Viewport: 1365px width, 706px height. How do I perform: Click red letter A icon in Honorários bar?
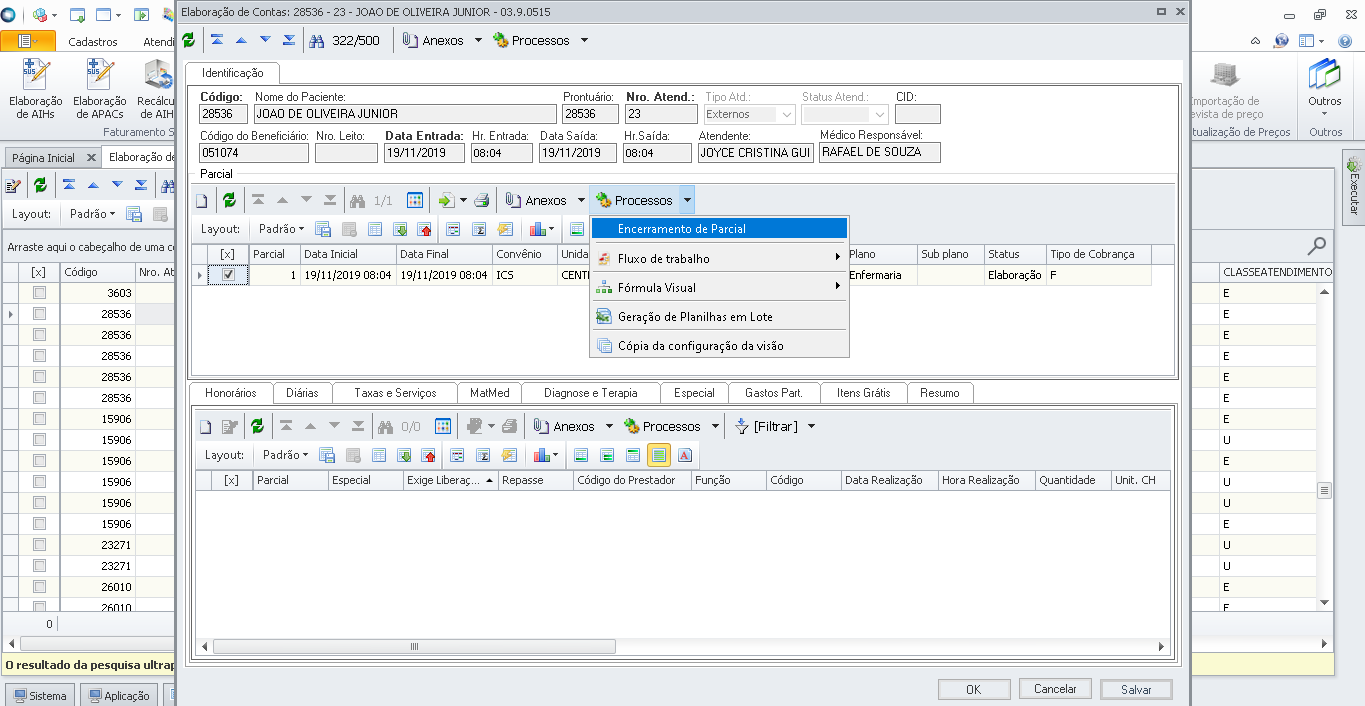point(685,455)
